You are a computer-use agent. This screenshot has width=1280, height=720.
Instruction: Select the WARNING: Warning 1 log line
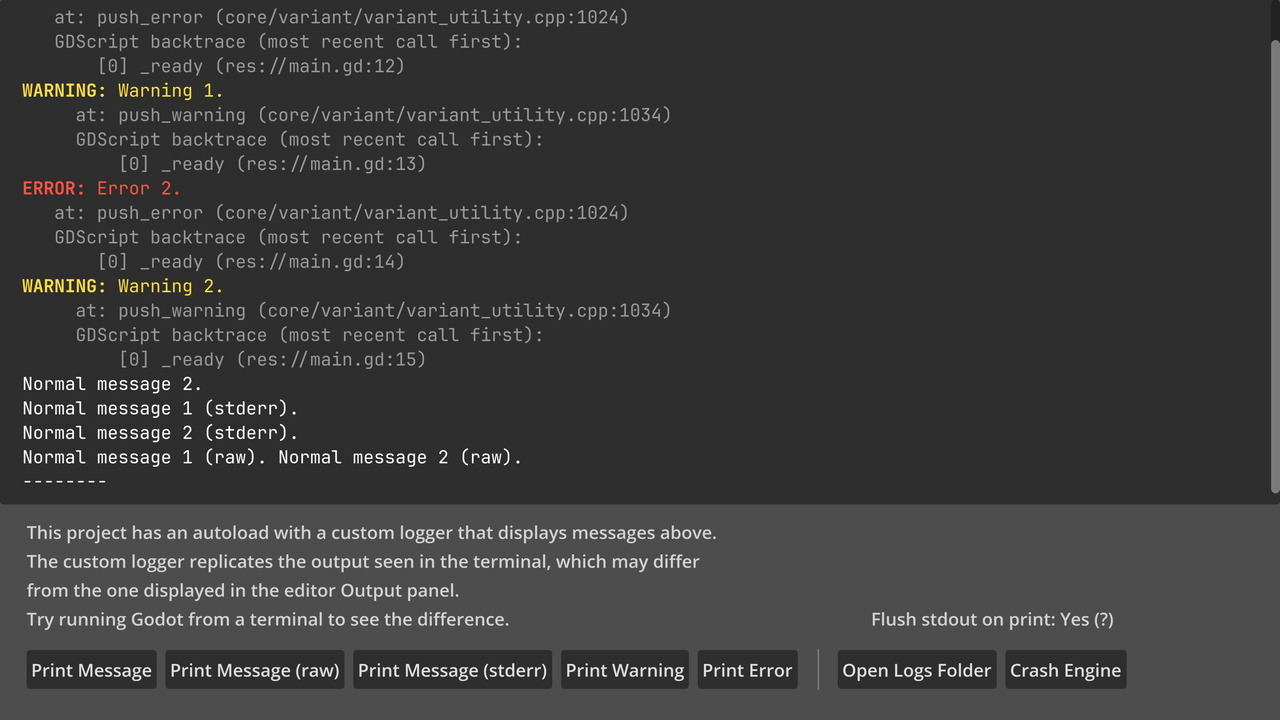[121, 90]
